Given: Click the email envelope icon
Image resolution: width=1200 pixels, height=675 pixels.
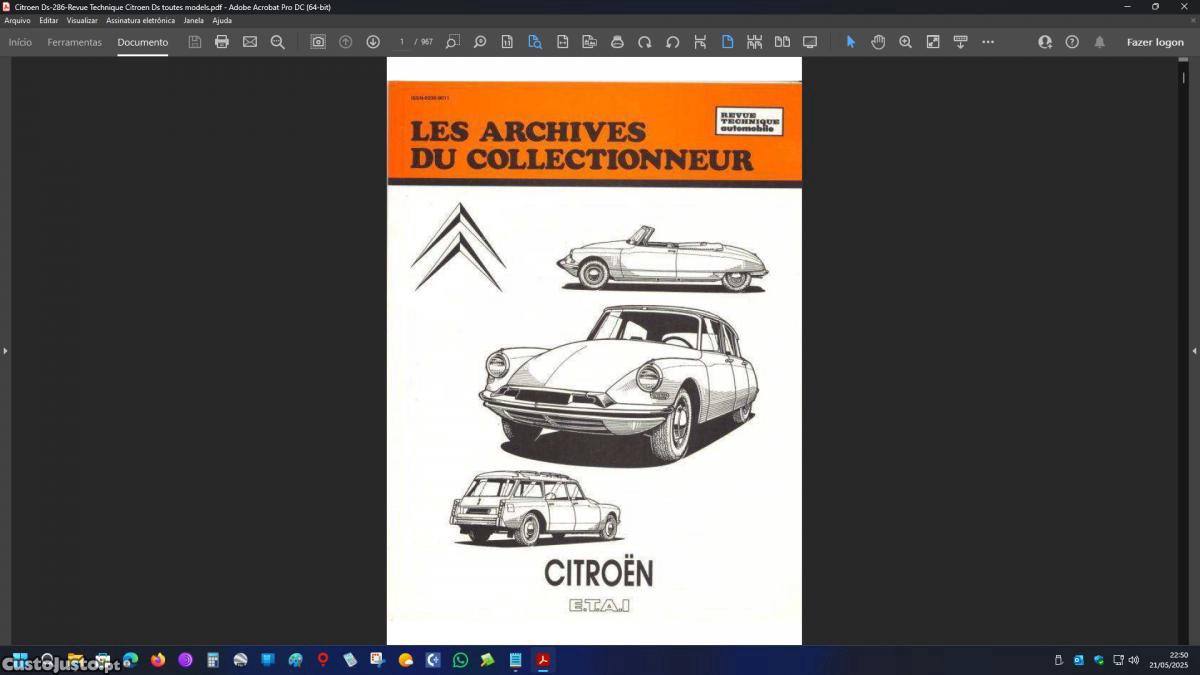Looking at the screenshot, I should point(250,42).
